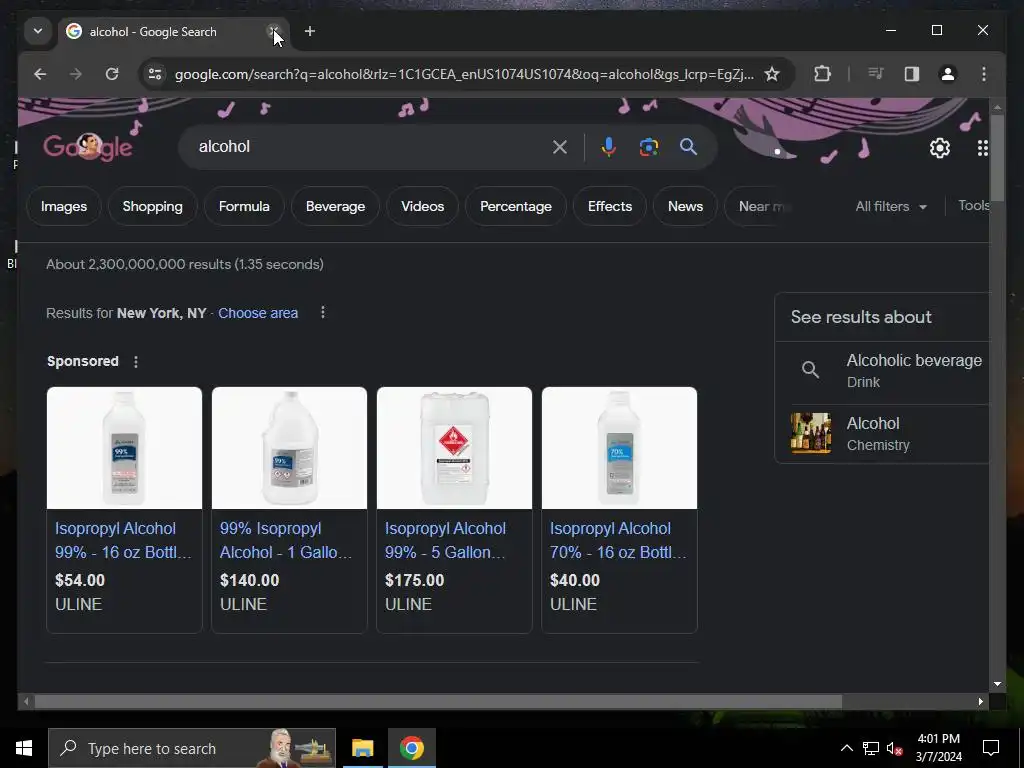Open a new tab with plus button
Image resolution: width=1024 pixels, height=768 pixels.
(x=310, y=31)
